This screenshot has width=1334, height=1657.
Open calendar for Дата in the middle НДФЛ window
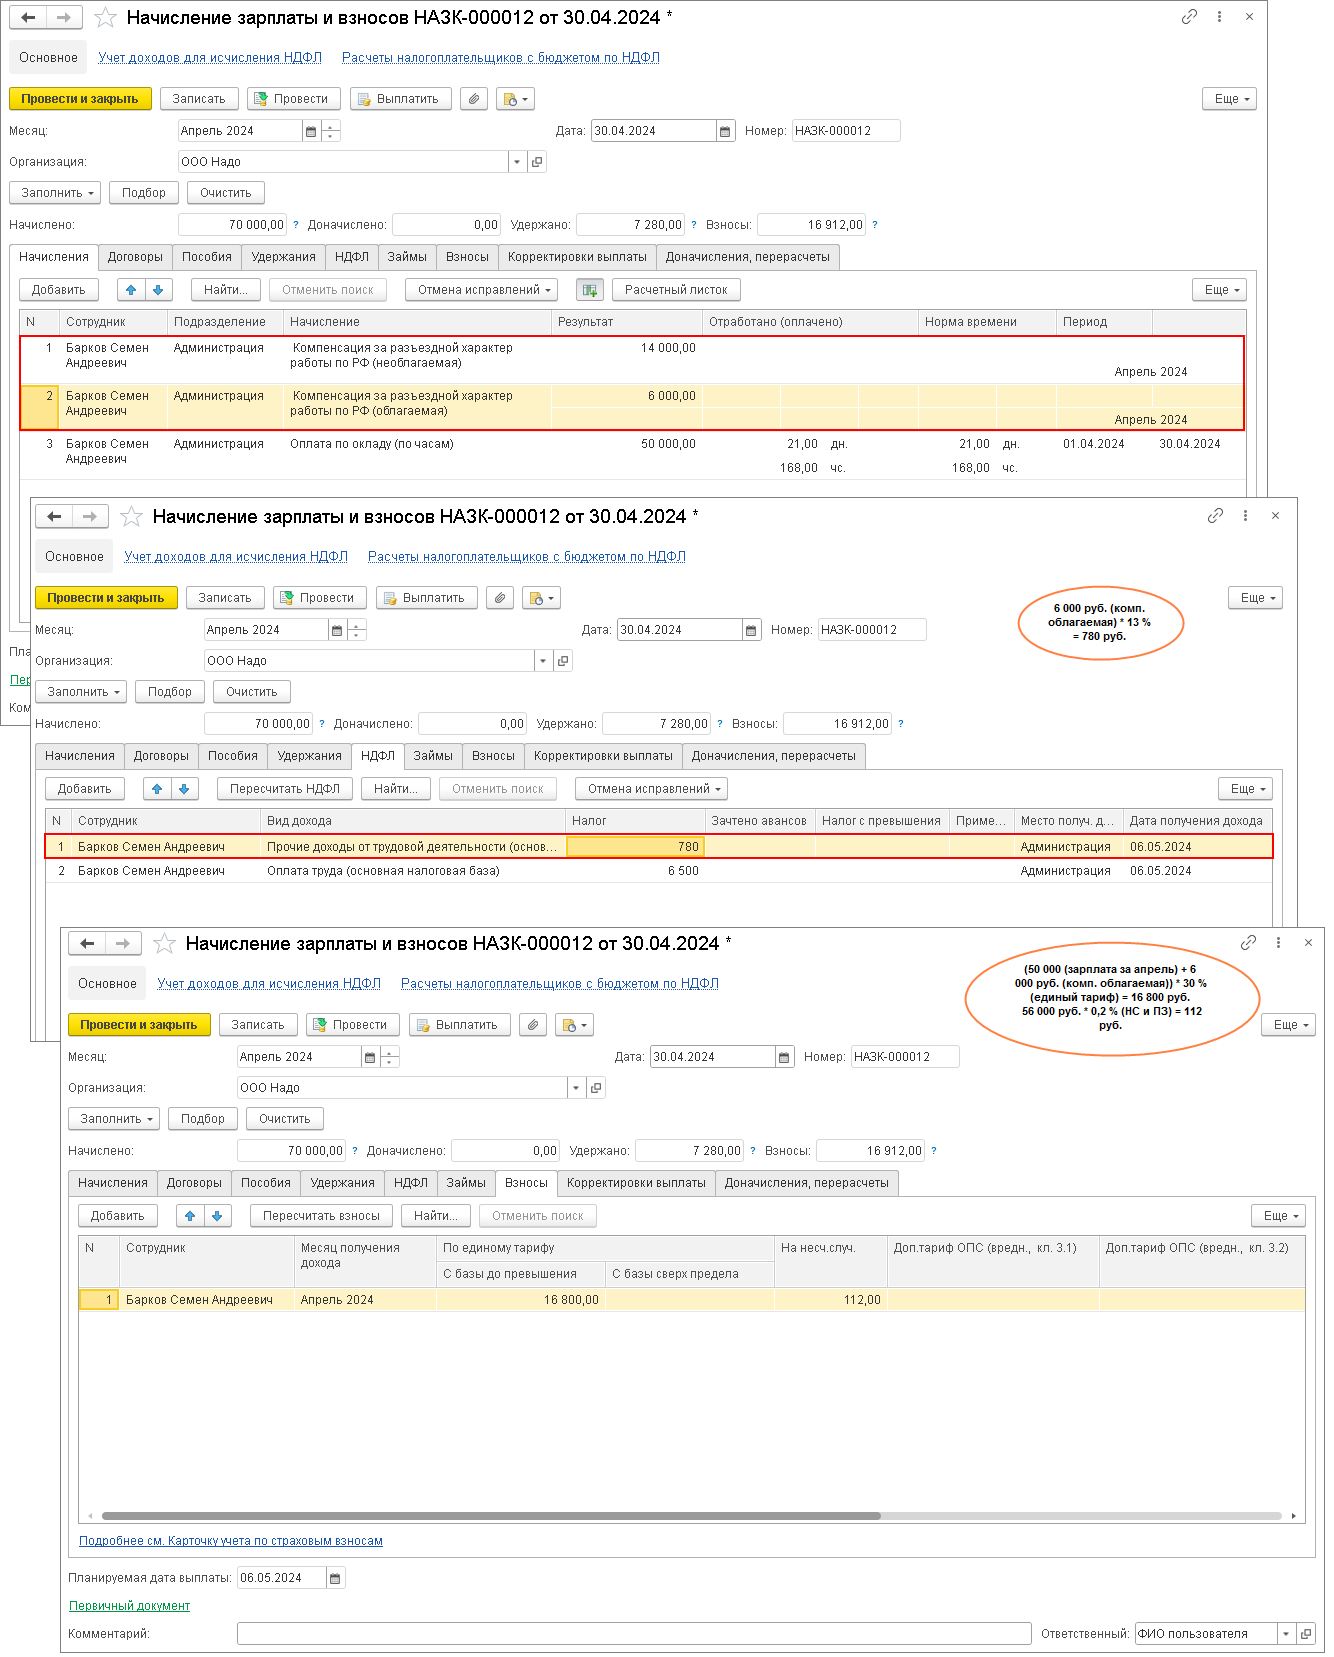(x=751, y=630)
